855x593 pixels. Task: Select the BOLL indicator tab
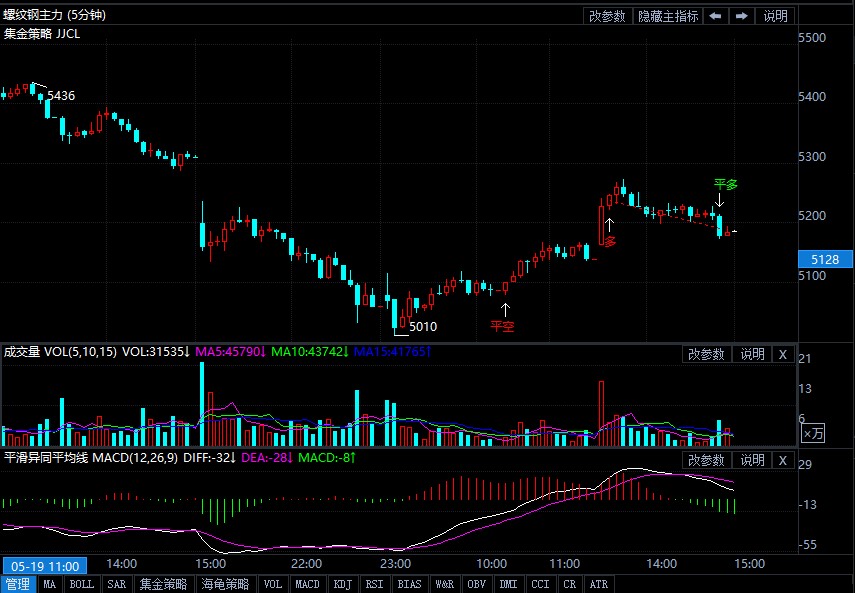[82, 584]
